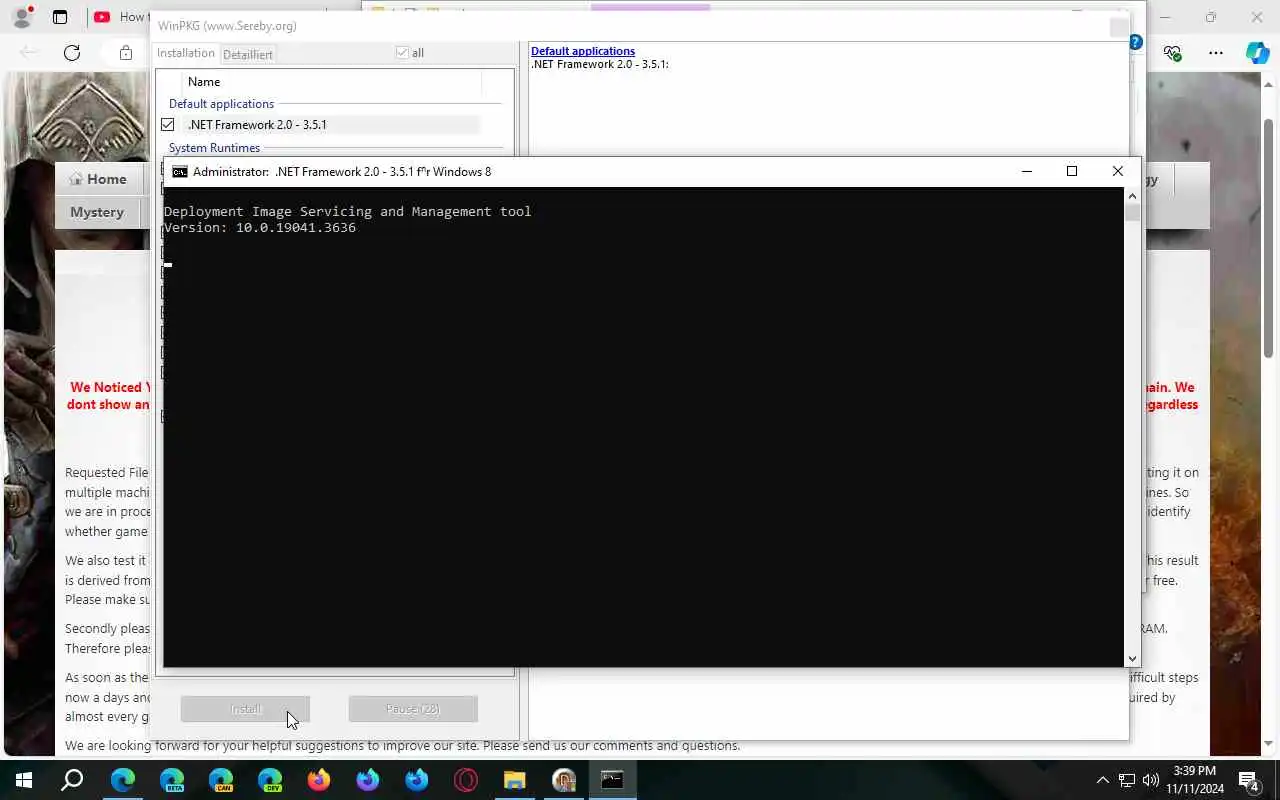The width and height of the screenshot is (1280, 800).
Task: Open volume control tray icon
Action: tap(1151, 780)
